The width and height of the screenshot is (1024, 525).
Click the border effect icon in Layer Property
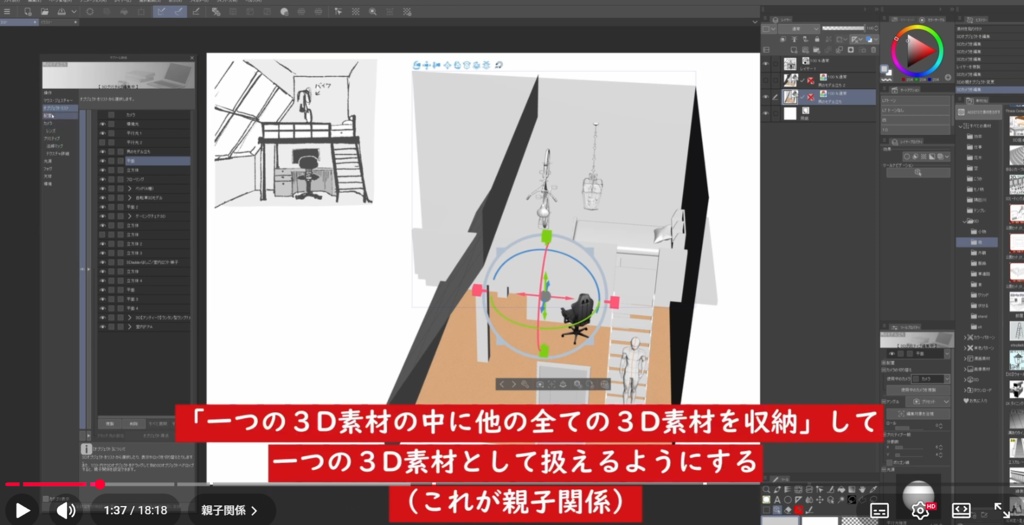click(x=907, y=157)
